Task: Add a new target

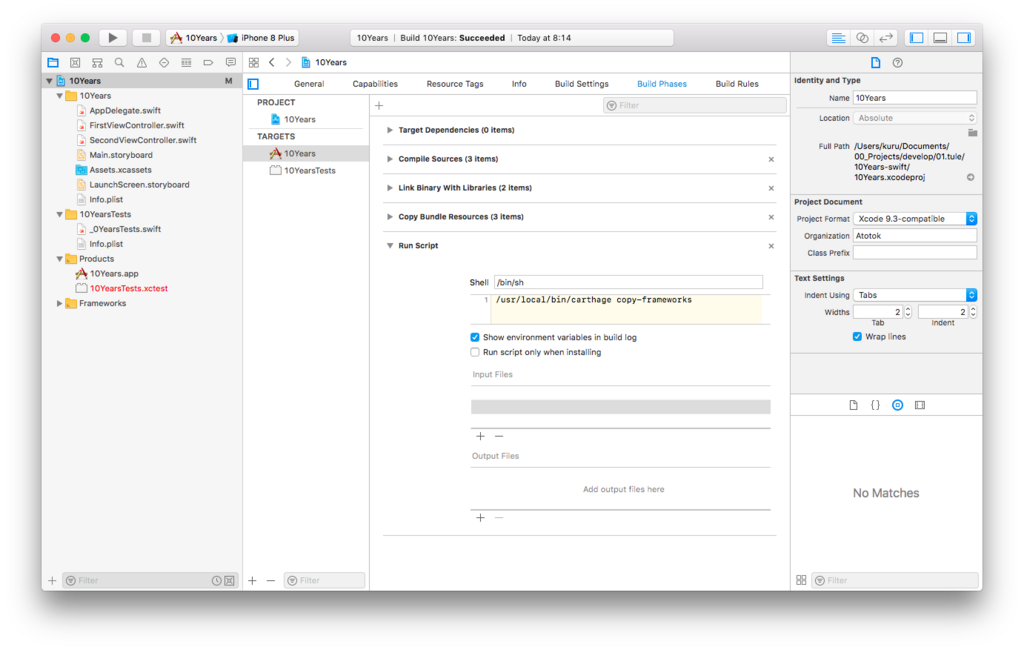Action: coord(253,581)
